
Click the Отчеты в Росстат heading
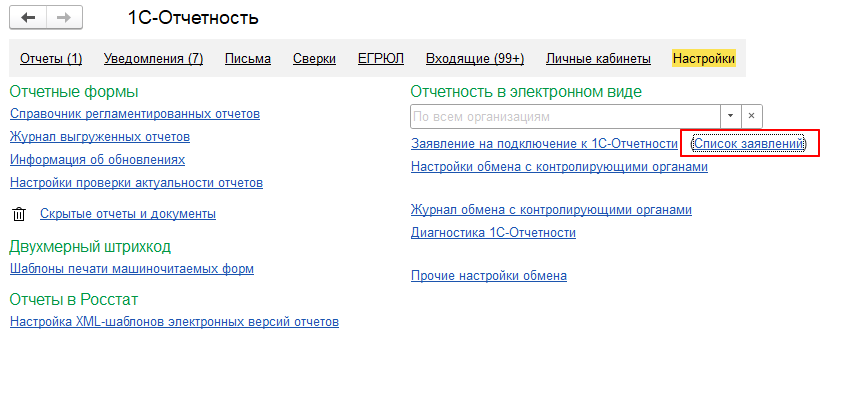tap(74, 300)
